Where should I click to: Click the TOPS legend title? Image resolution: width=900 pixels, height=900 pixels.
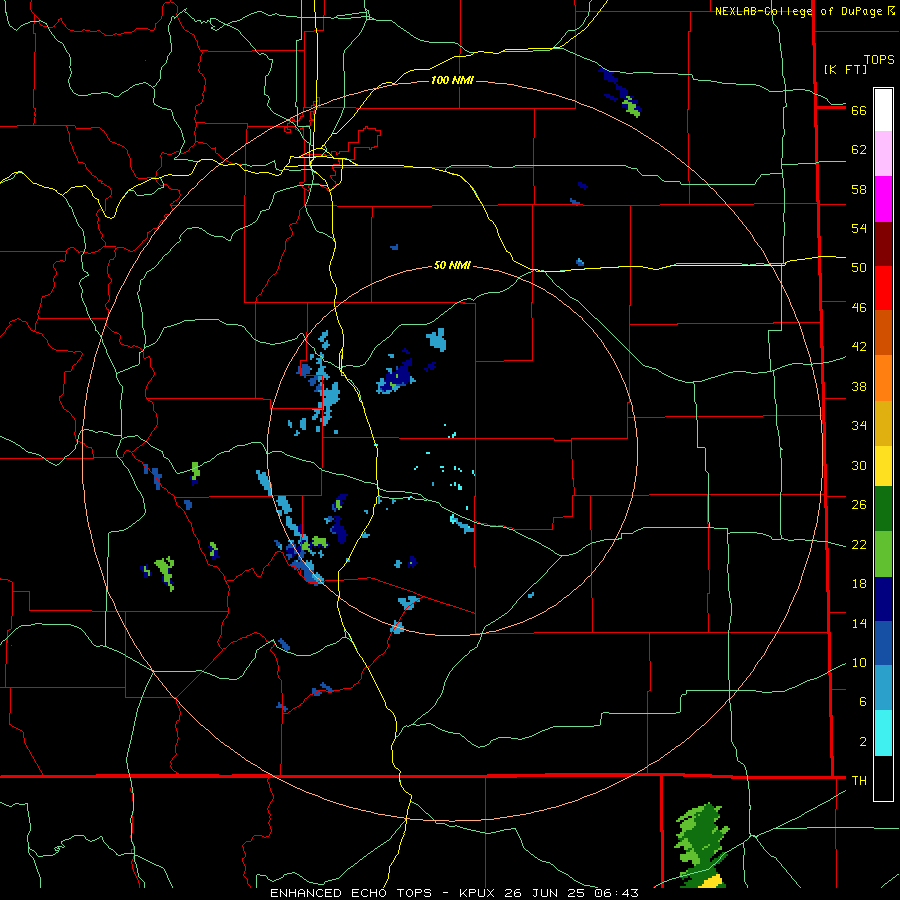point(879,60)
